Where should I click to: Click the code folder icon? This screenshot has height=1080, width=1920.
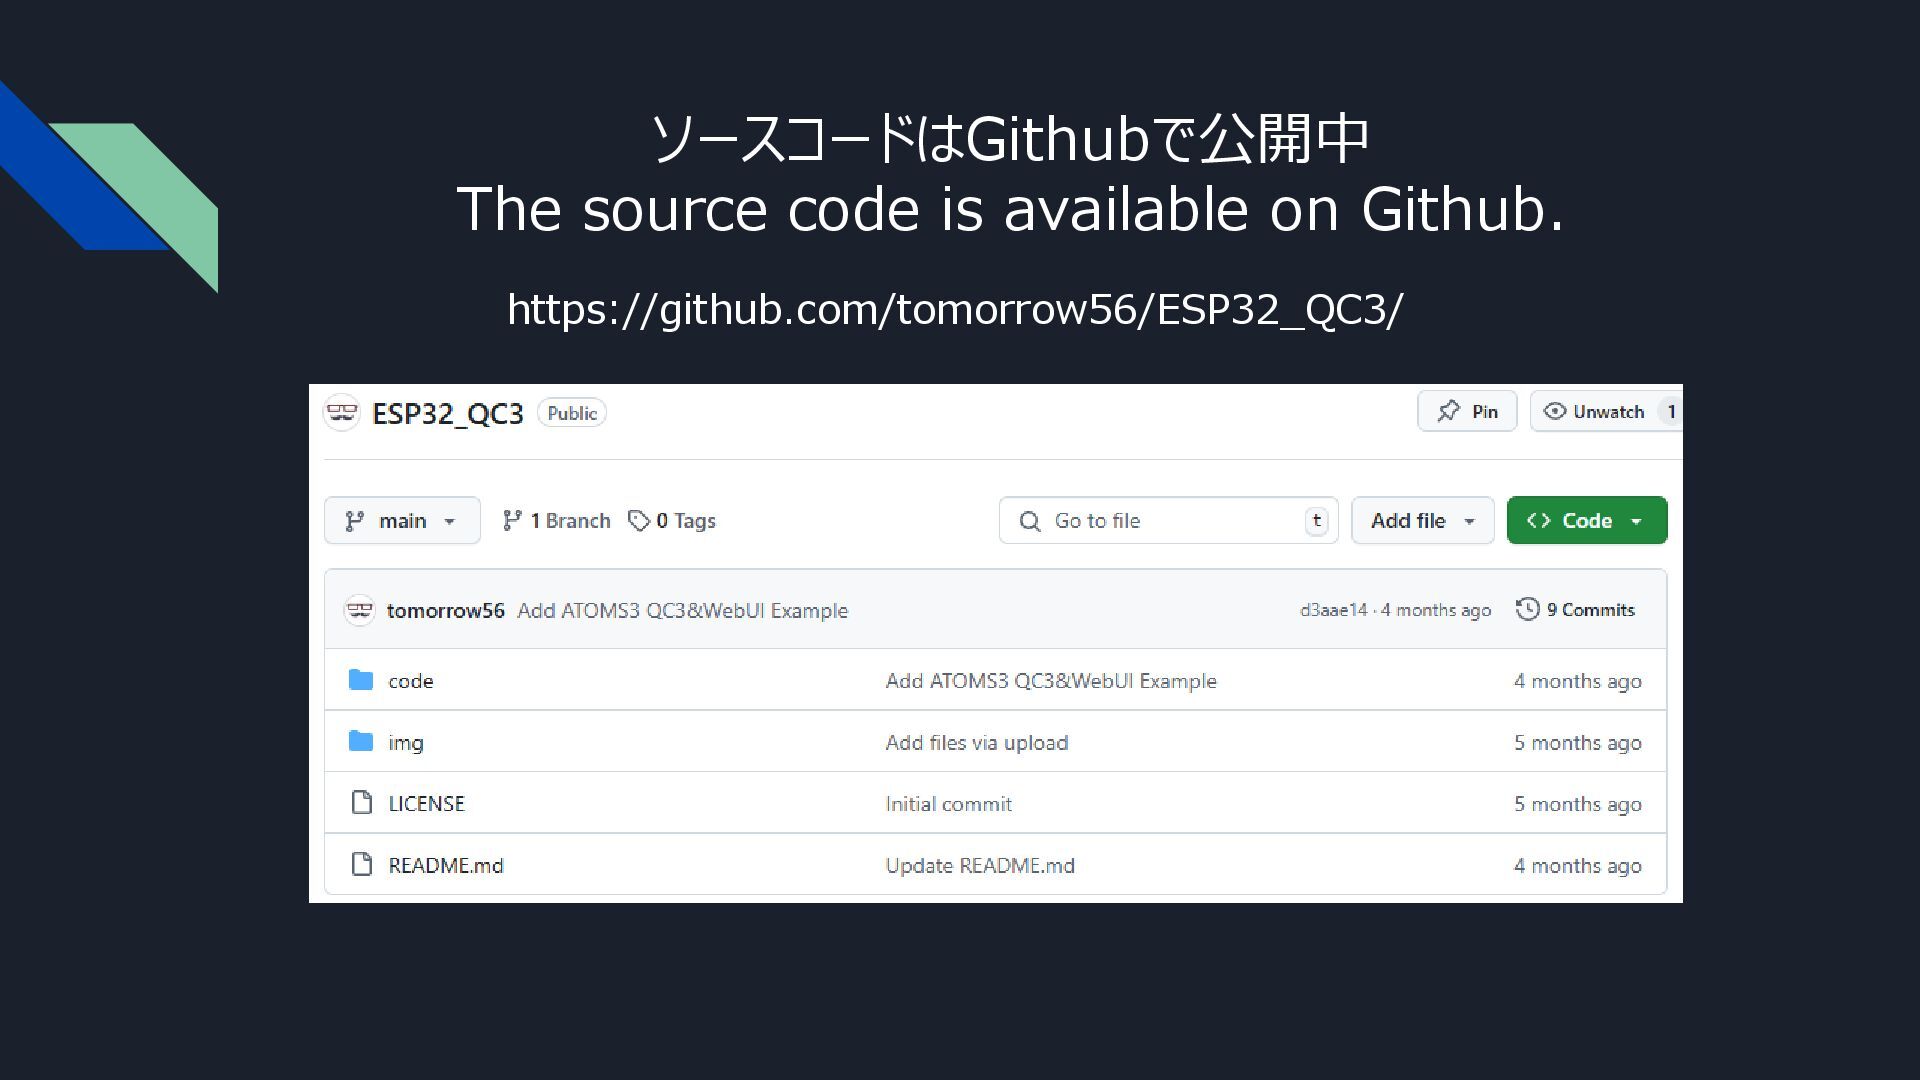pos(361,680)
